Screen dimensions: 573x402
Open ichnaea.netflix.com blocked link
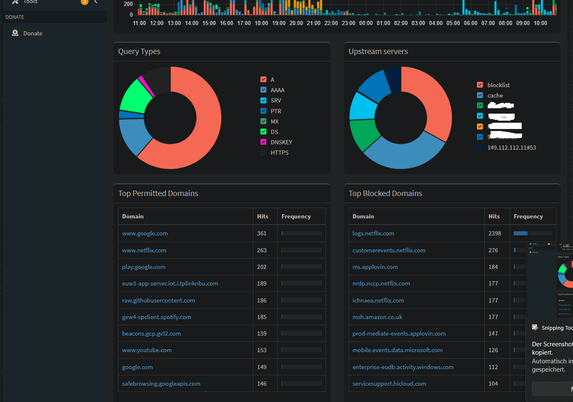(x=378, y=300)
